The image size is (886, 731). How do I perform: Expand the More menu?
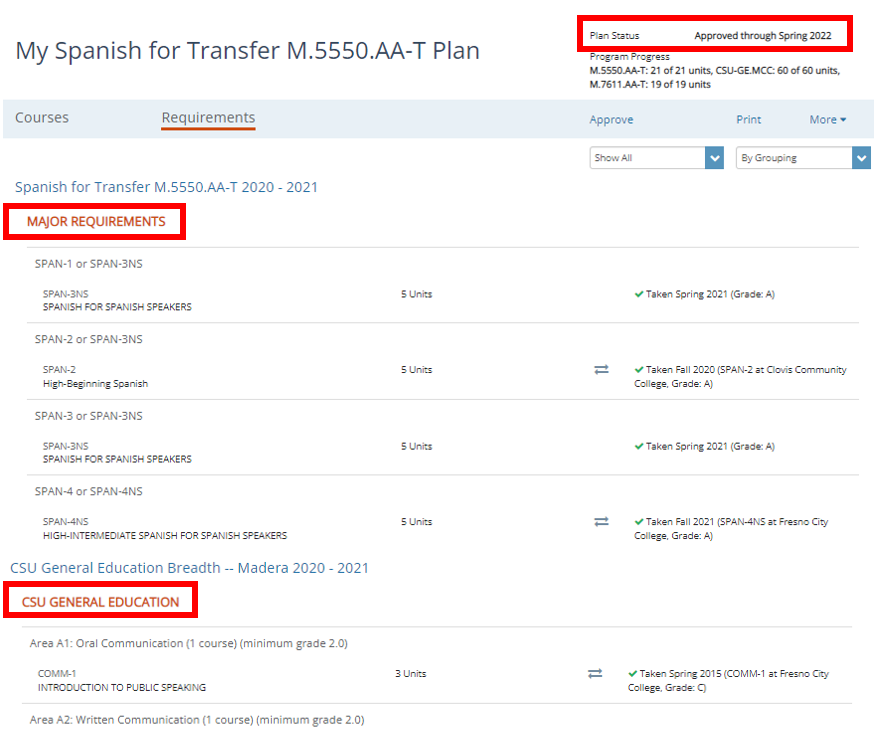click(827, 120)
